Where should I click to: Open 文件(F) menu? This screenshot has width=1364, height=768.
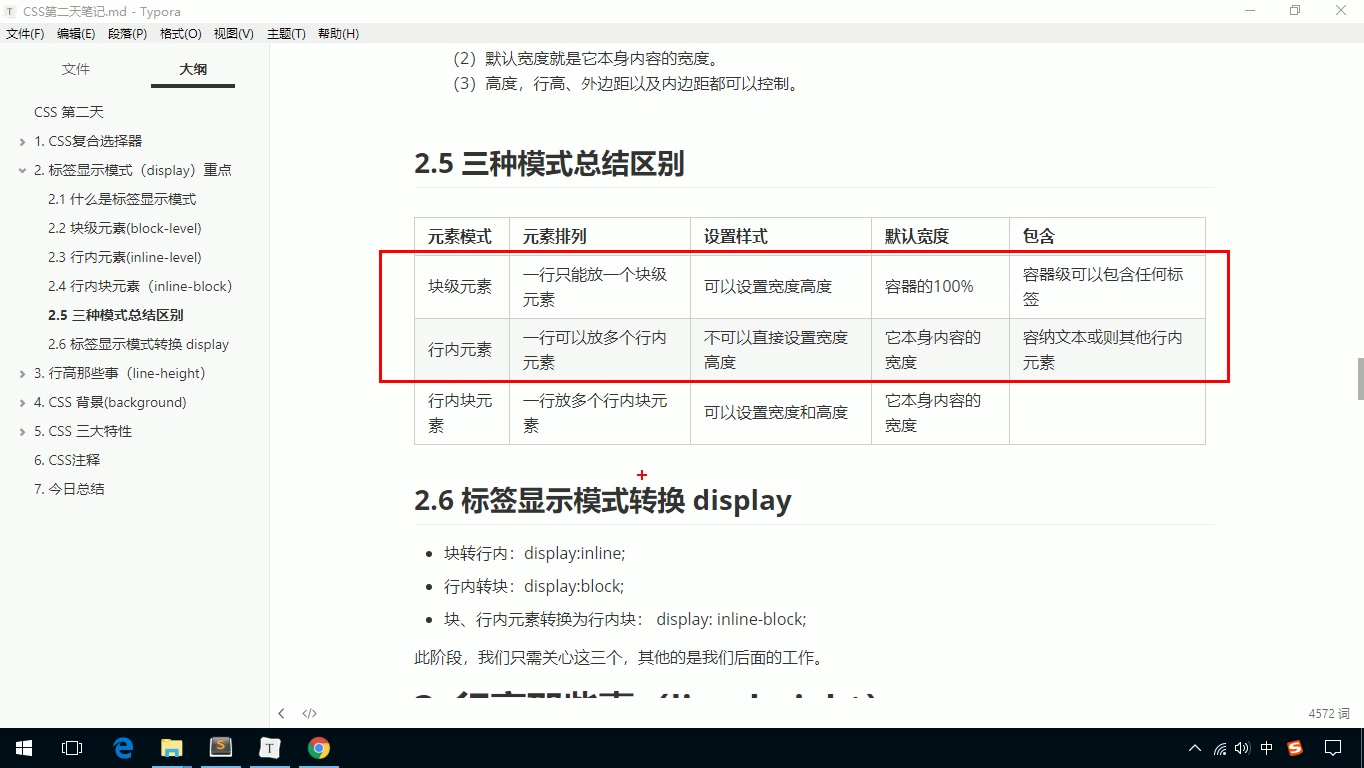(25, 33)
